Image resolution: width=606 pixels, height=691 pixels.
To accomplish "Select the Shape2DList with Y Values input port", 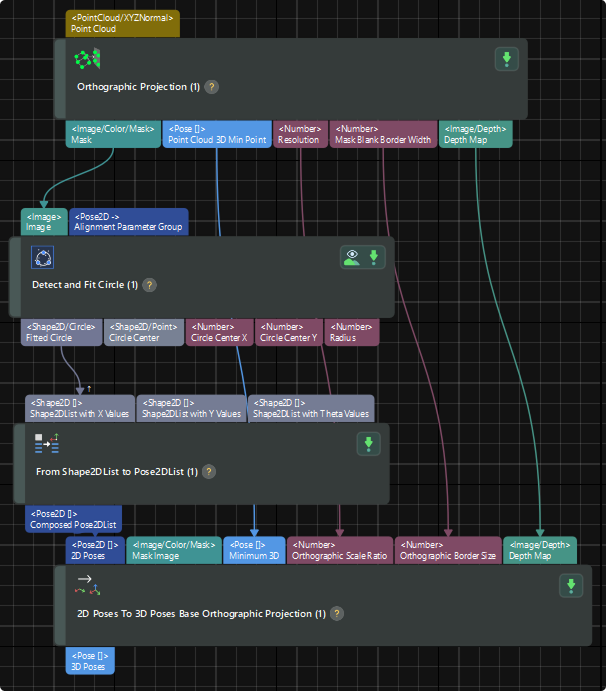I will pyautogui.click(x=191, y=409).
